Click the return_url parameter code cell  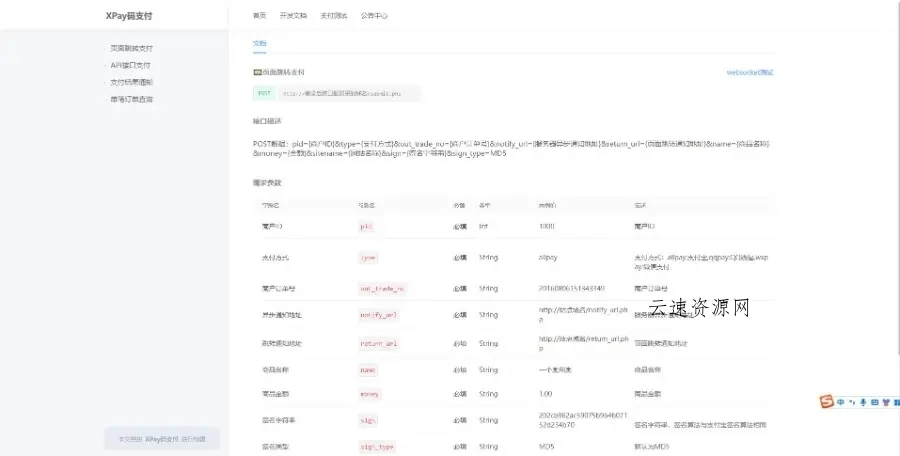point(378,344)
